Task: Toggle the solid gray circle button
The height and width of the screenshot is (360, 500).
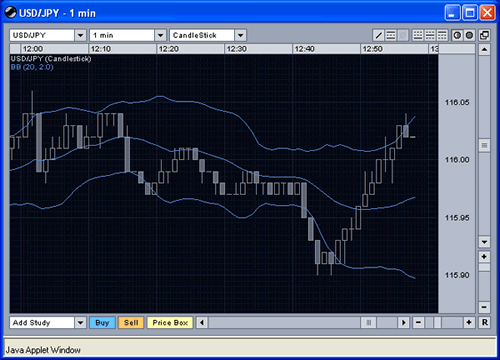Action: click(469, 35)
